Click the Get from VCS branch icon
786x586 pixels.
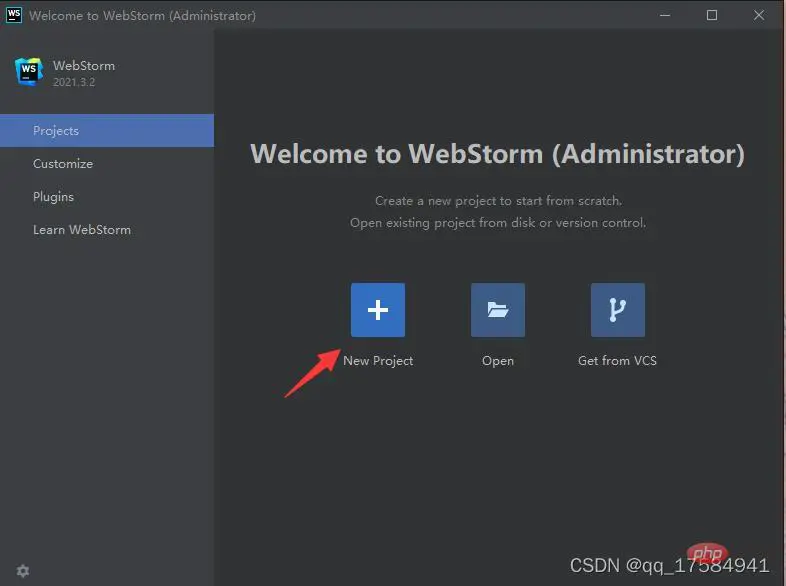coord(618,310)
